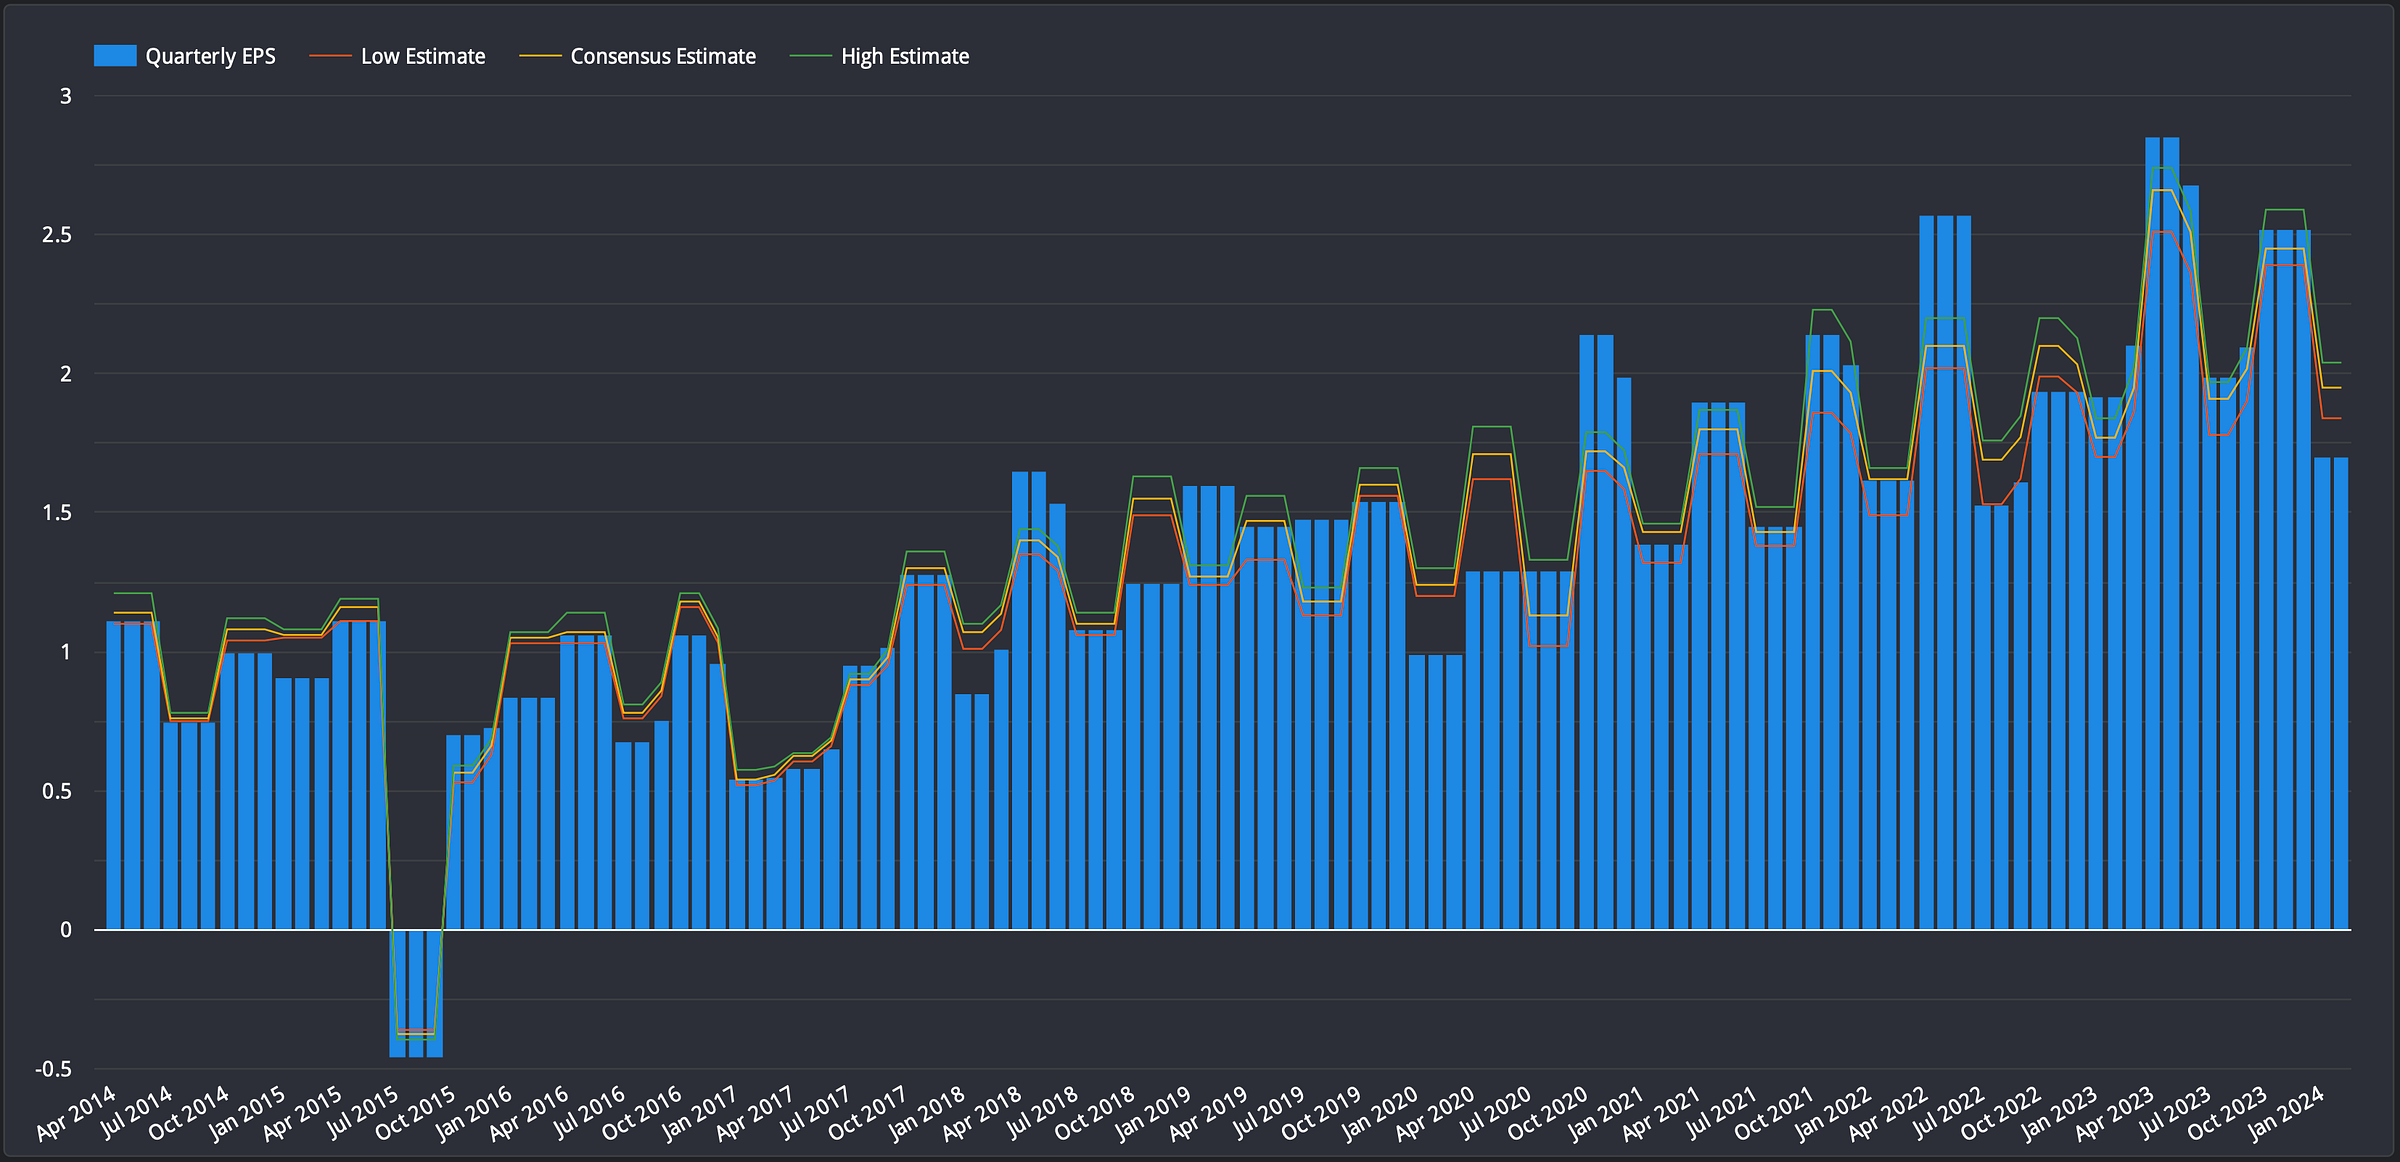Click the red Low Estimate line swatch
The image size is (2400, 1162).
[x=330, y=56]
